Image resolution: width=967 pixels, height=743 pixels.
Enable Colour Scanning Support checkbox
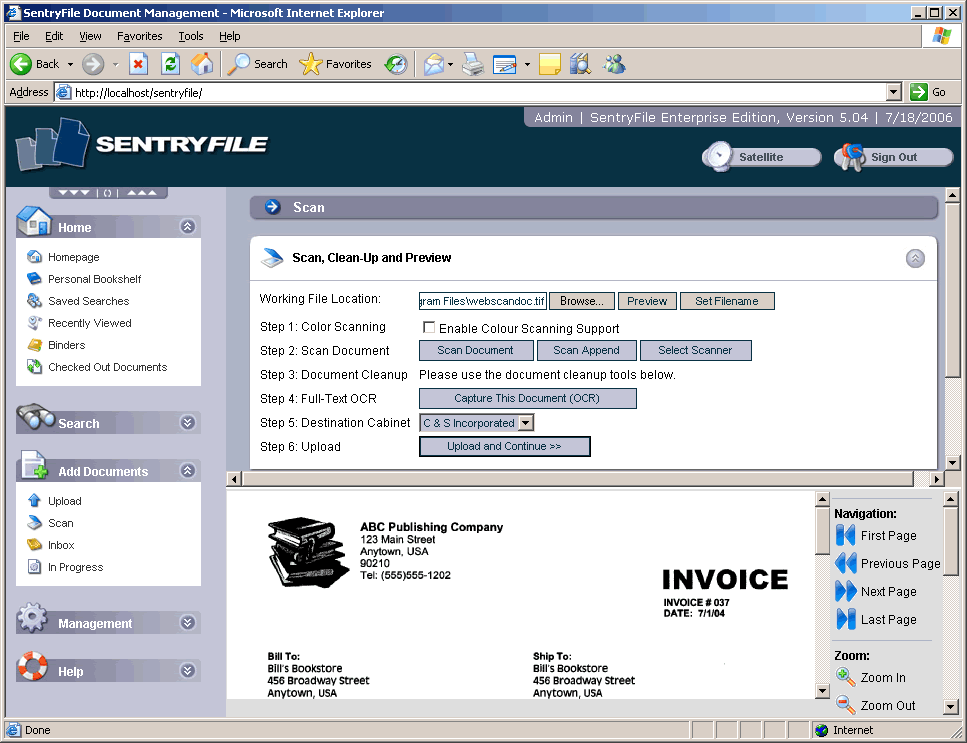tap(429, 328)
